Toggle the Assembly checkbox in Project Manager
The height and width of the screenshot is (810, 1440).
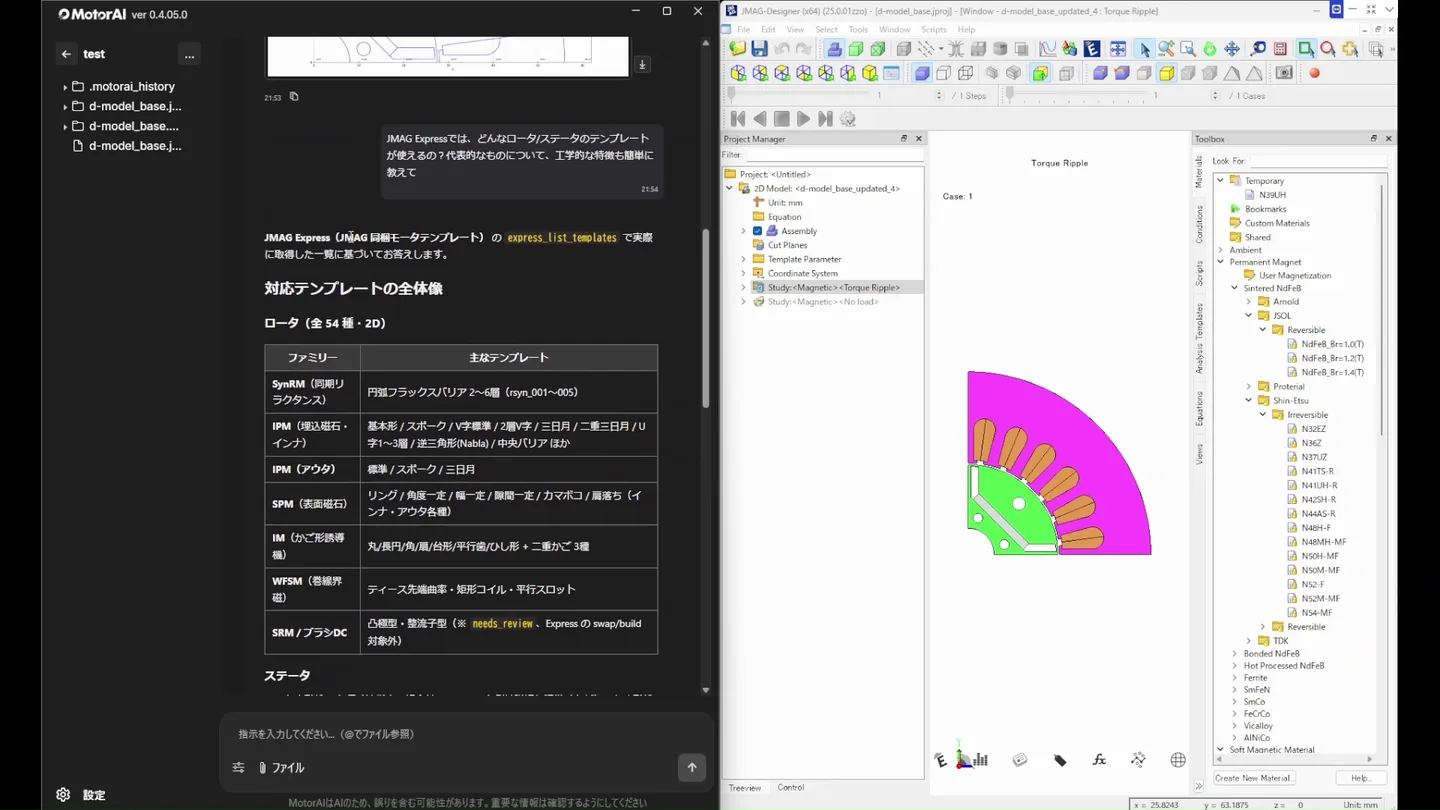click(758, 231)
